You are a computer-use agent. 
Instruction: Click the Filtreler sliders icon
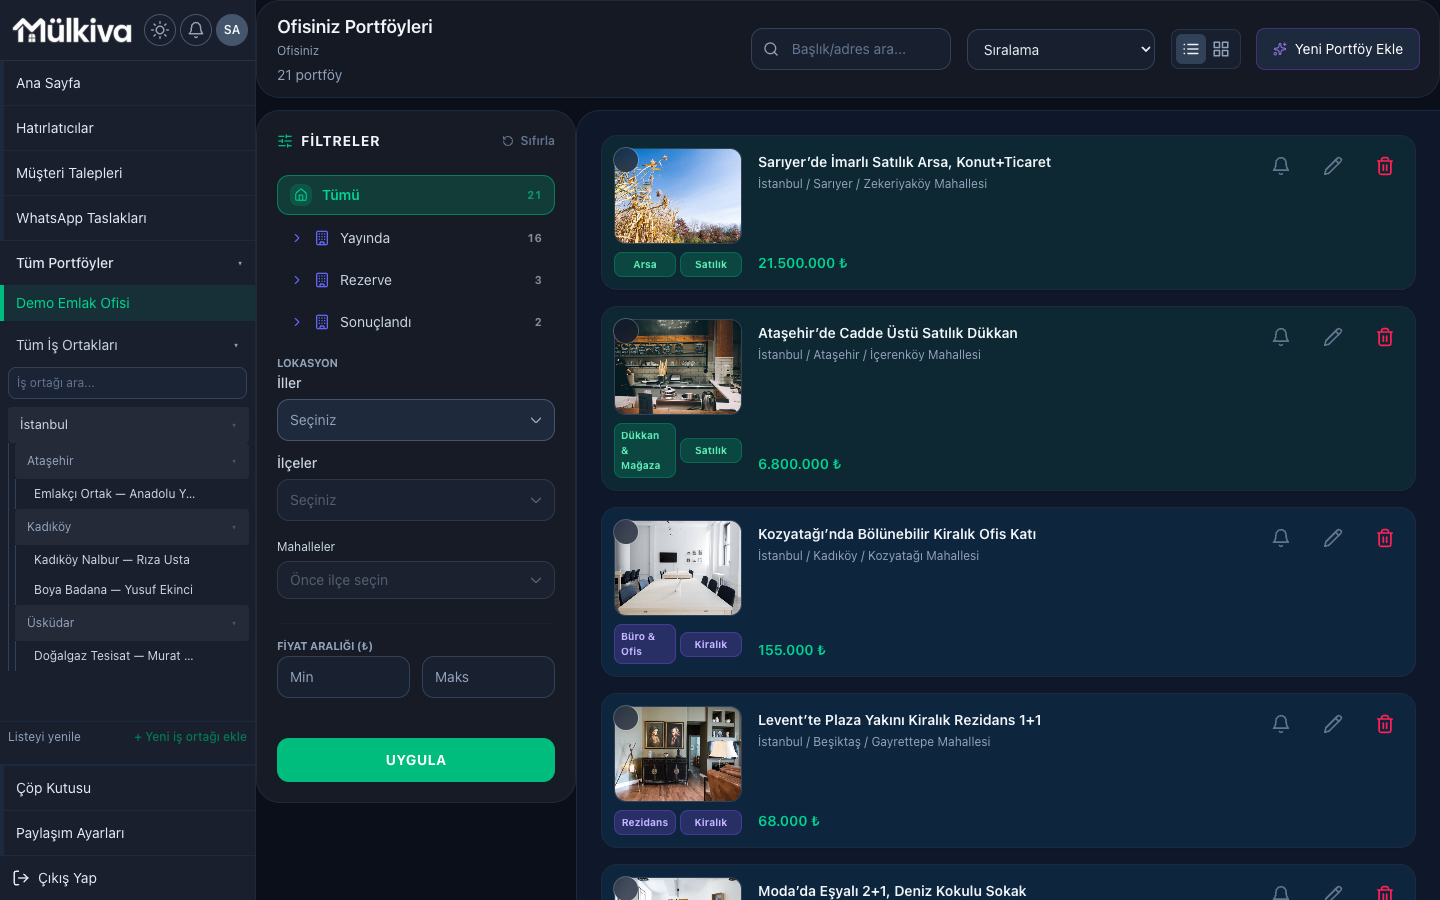(x=285, y=141)
